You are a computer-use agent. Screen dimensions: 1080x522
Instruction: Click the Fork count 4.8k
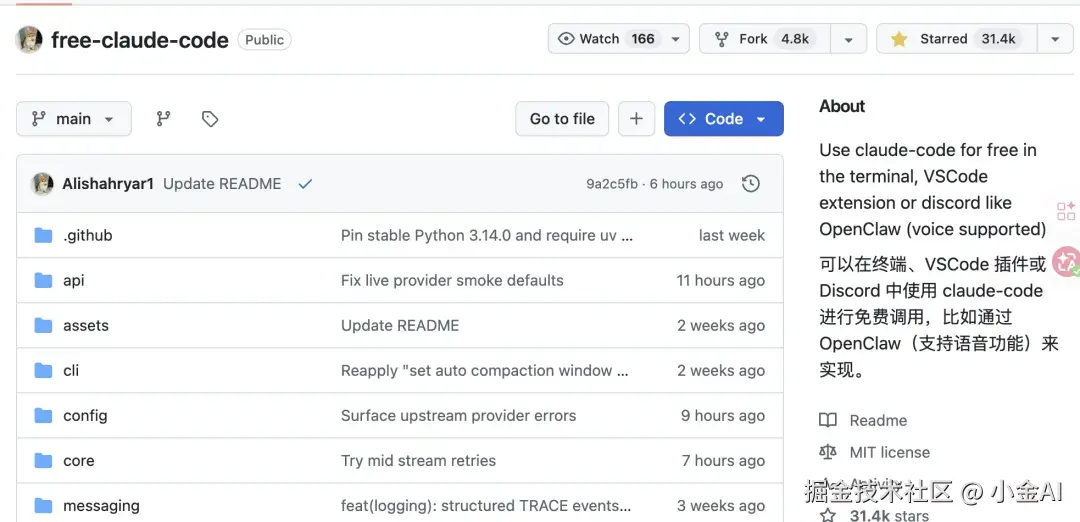coord(795,39)
